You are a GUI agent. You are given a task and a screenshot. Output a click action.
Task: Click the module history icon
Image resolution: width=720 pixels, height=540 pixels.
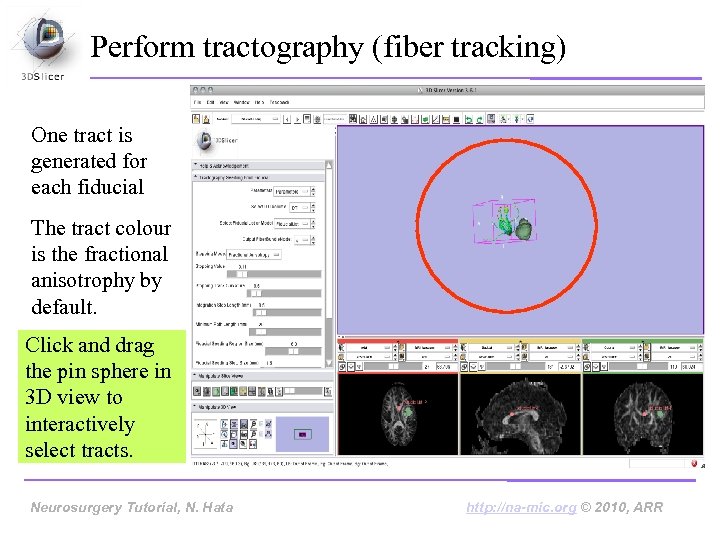point(307,119)
